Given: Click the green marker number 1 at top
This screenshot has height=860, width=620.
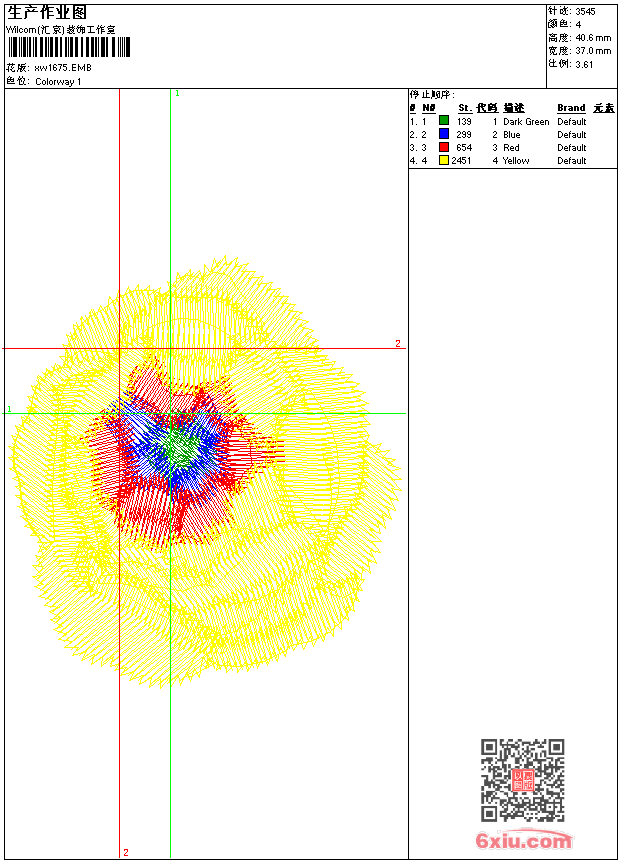Looking at the screenshot, I should 177,93.
